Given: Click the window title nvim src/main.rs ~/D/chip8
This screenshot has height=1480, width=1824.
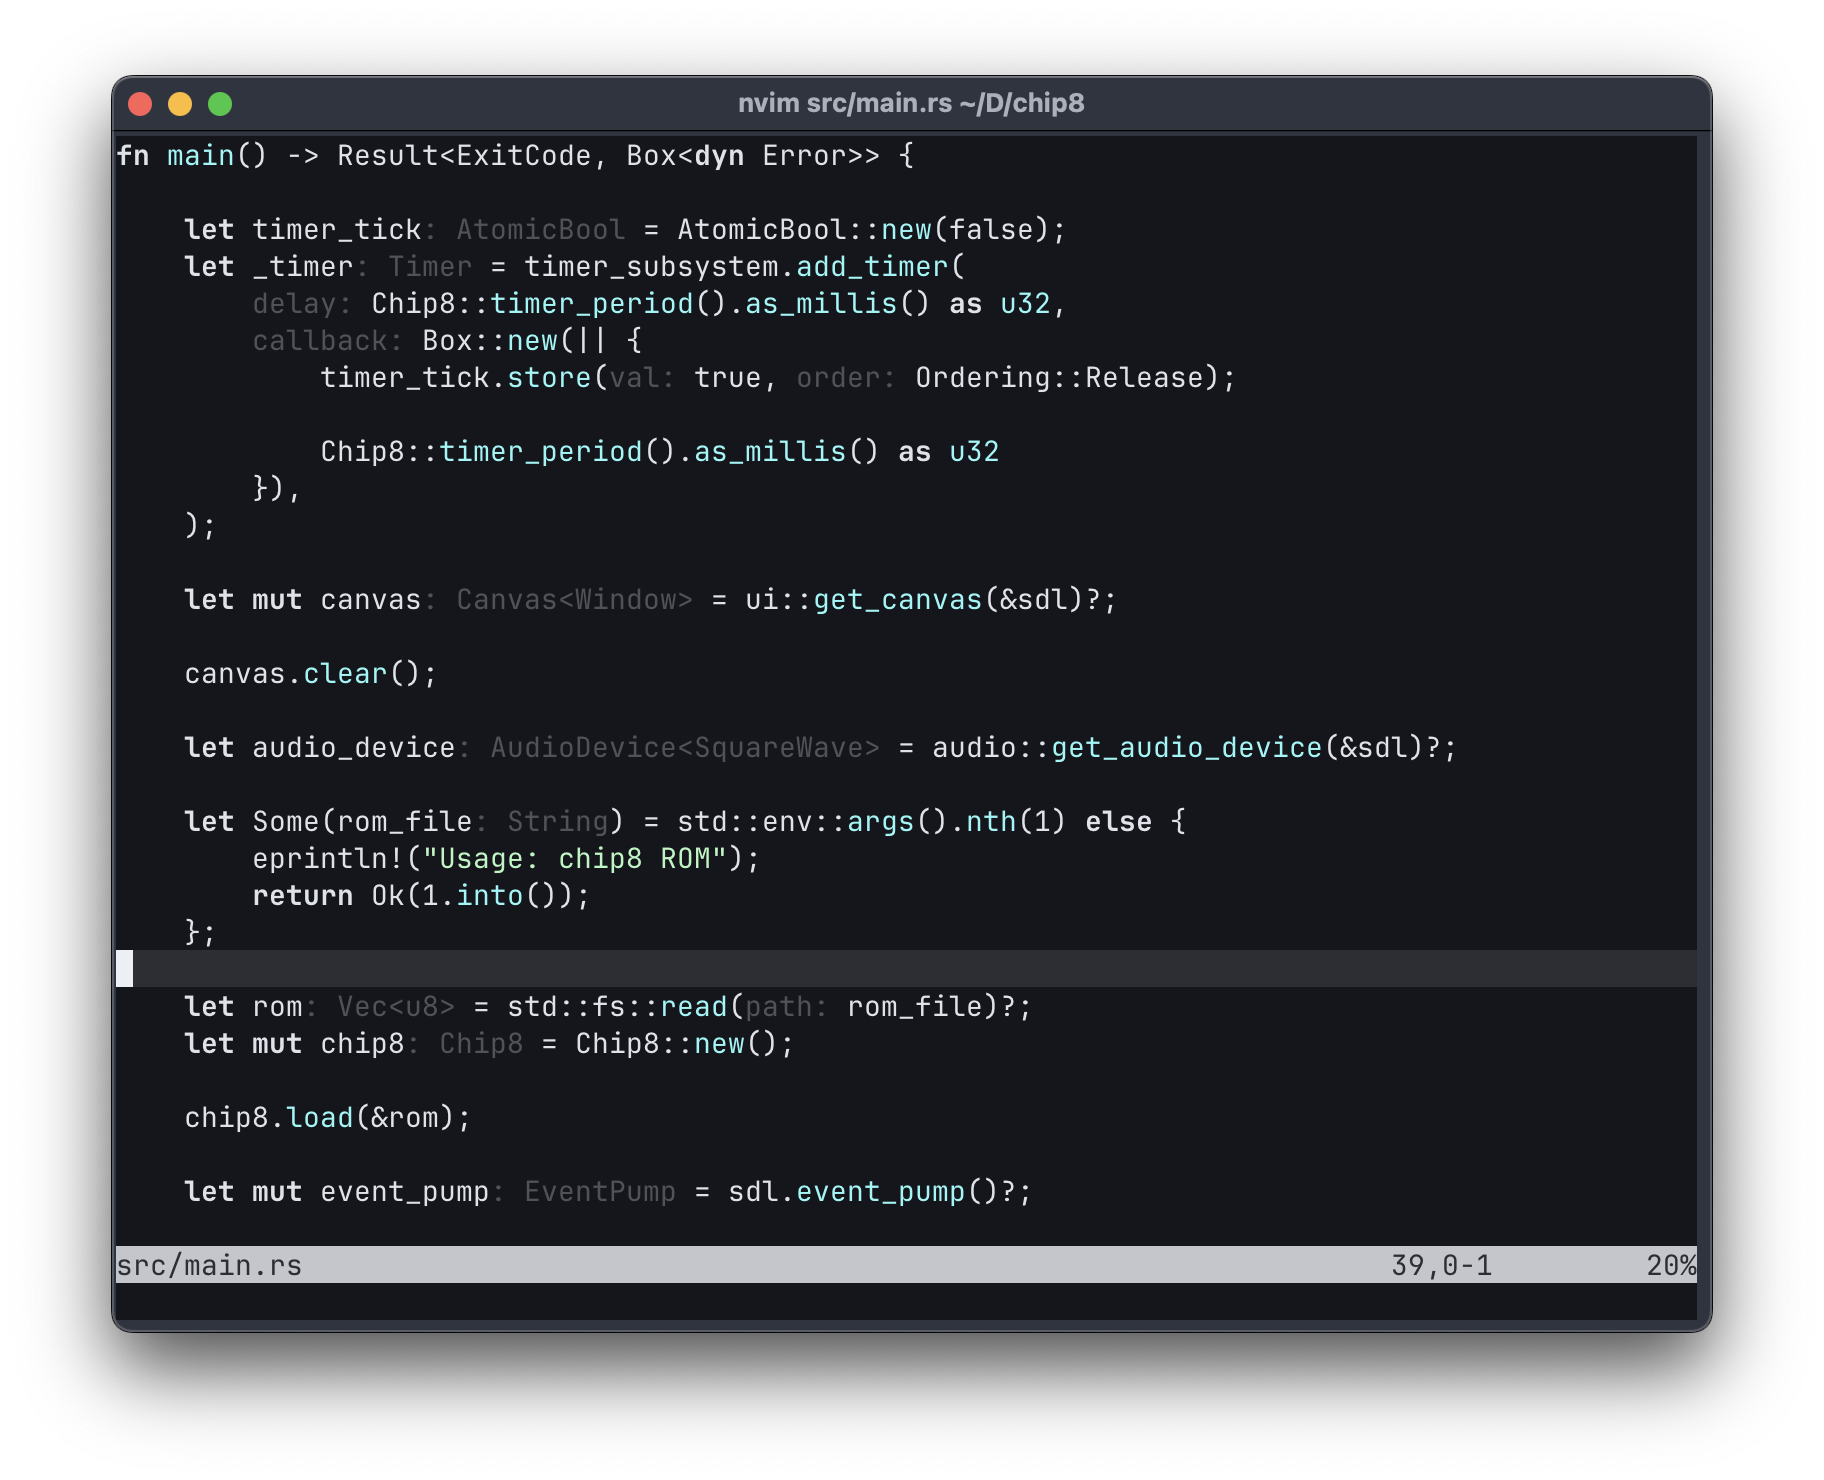Looking at the screenshot, I should click(x=911, y=102).
